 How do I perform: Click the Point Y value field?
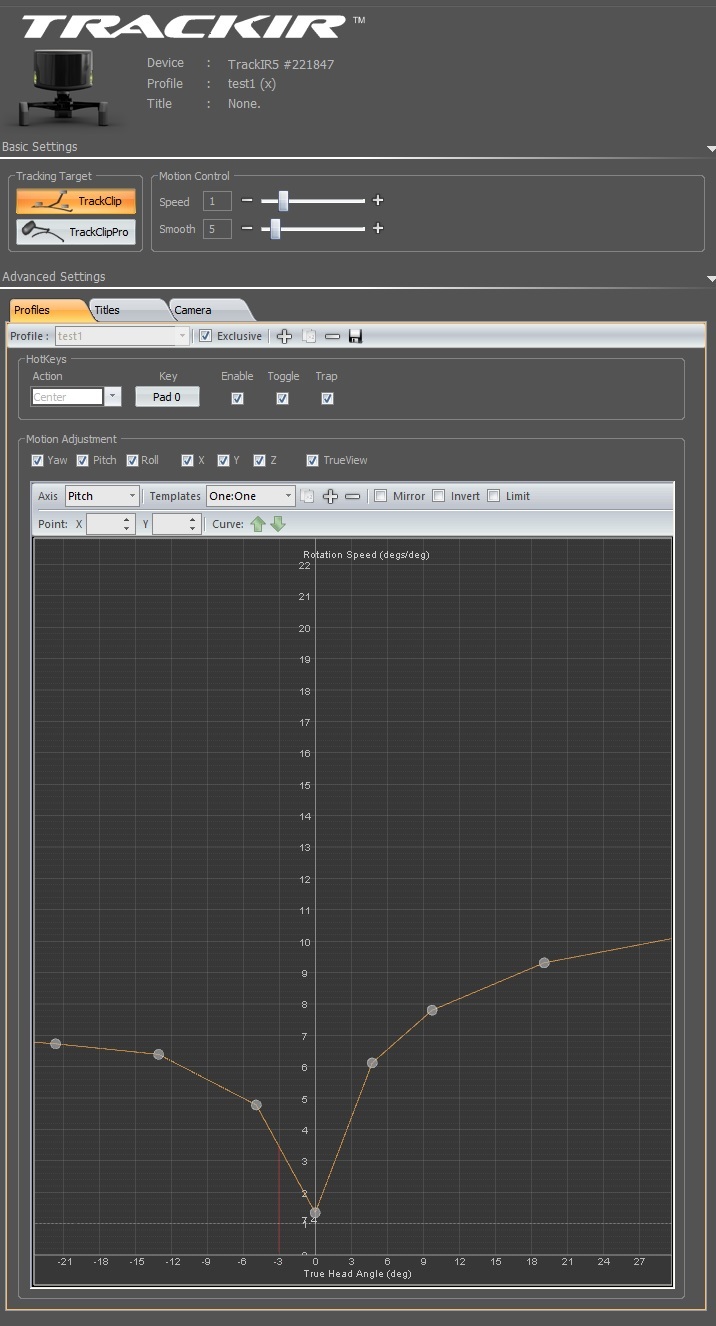(177, 524)
